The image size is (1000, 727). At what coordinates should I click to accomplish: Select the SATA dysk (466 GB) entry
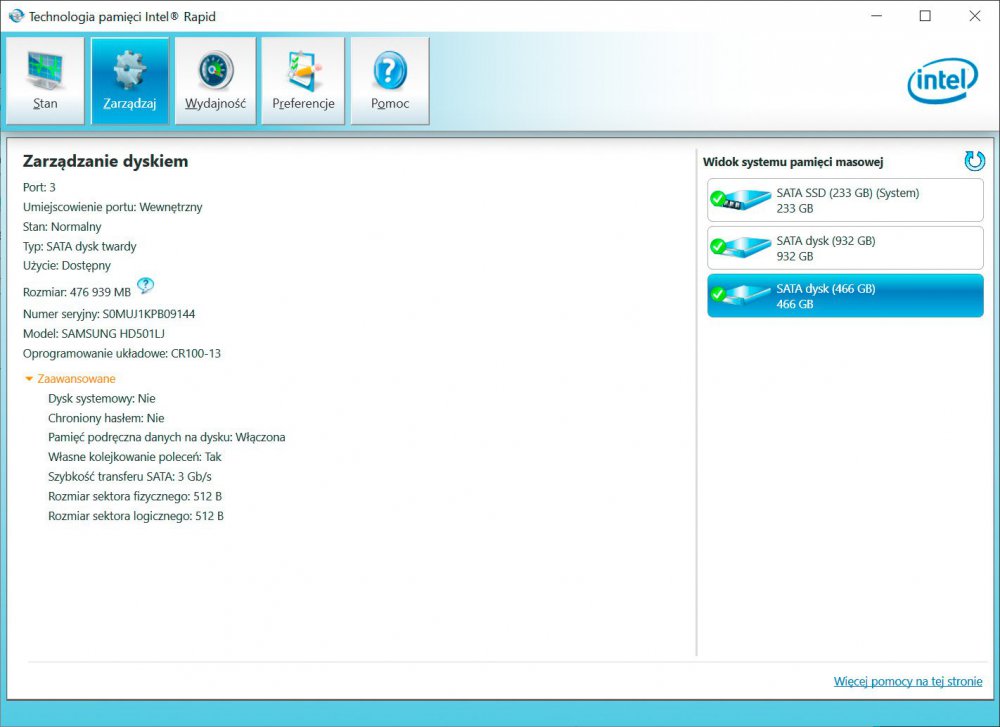pyautogui.click(x=846, y=296)
